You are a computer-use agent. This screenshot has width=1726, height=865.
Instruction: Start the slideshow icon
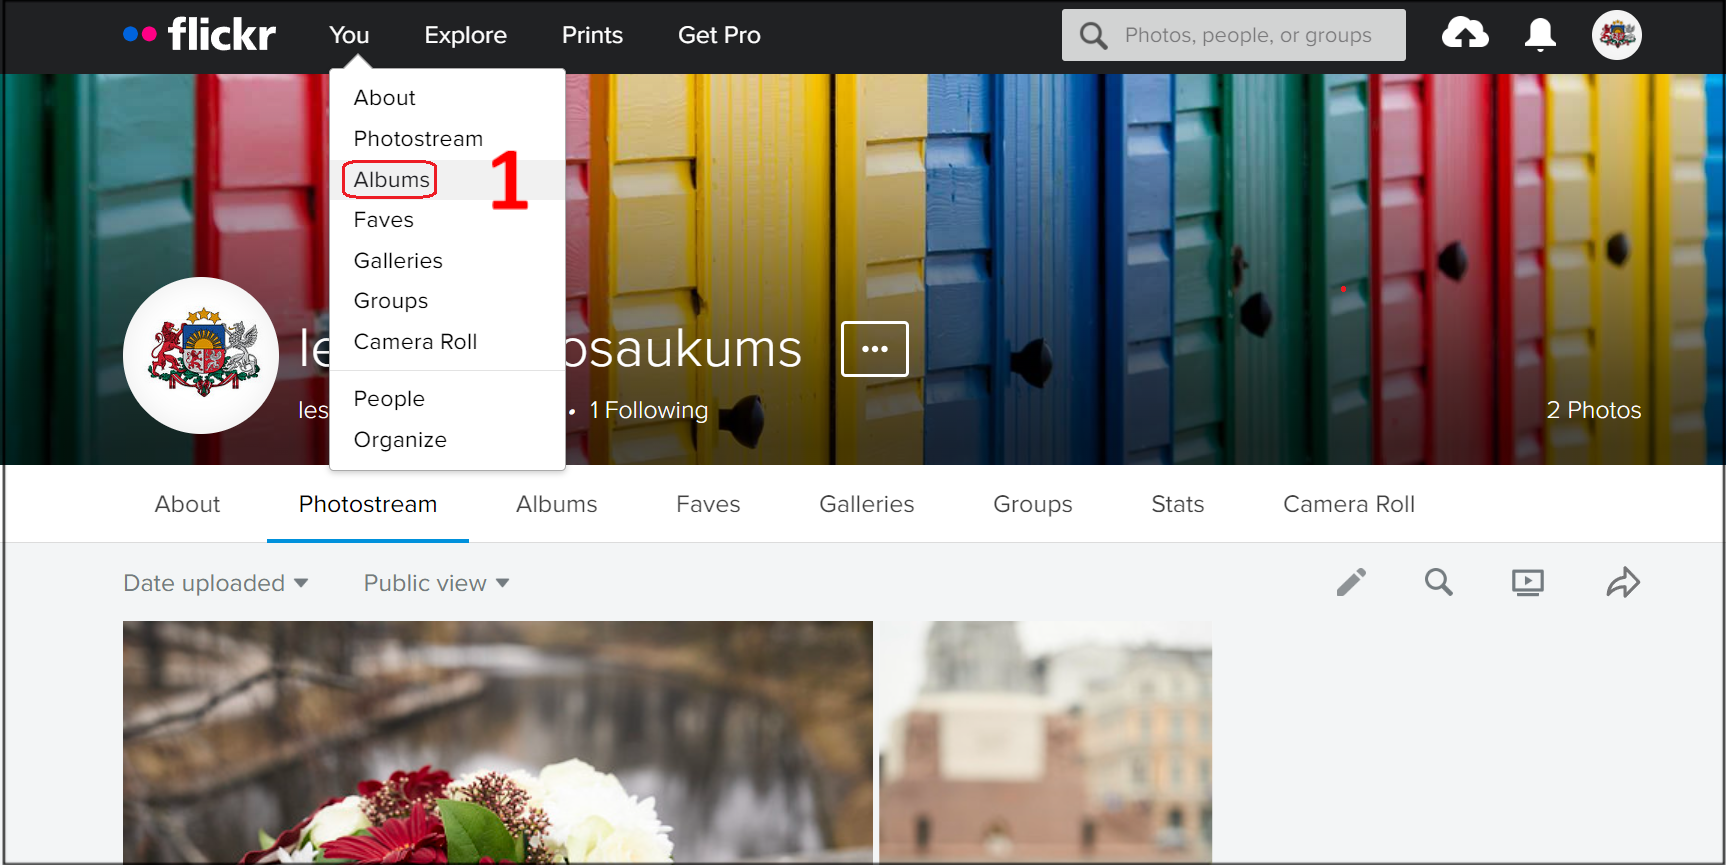pyautogui.click(x=1527, y=582)
